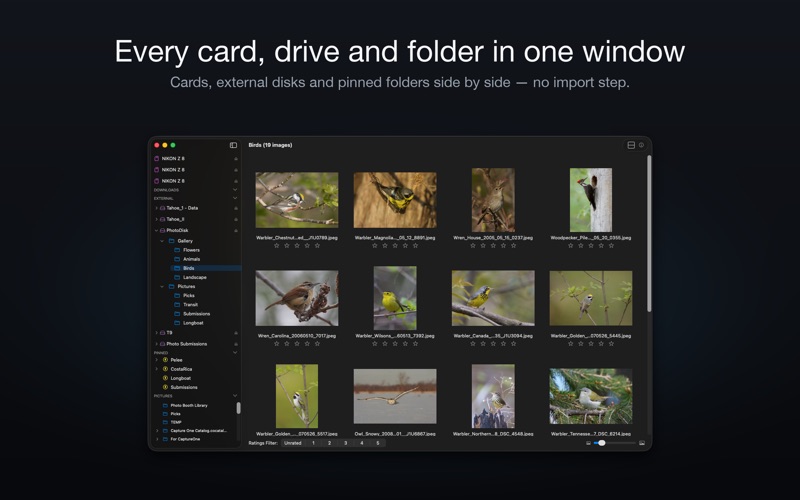Eject the Tahoe_II drive
The width and height of the screenshot is (800, 500).
point(236,219)
